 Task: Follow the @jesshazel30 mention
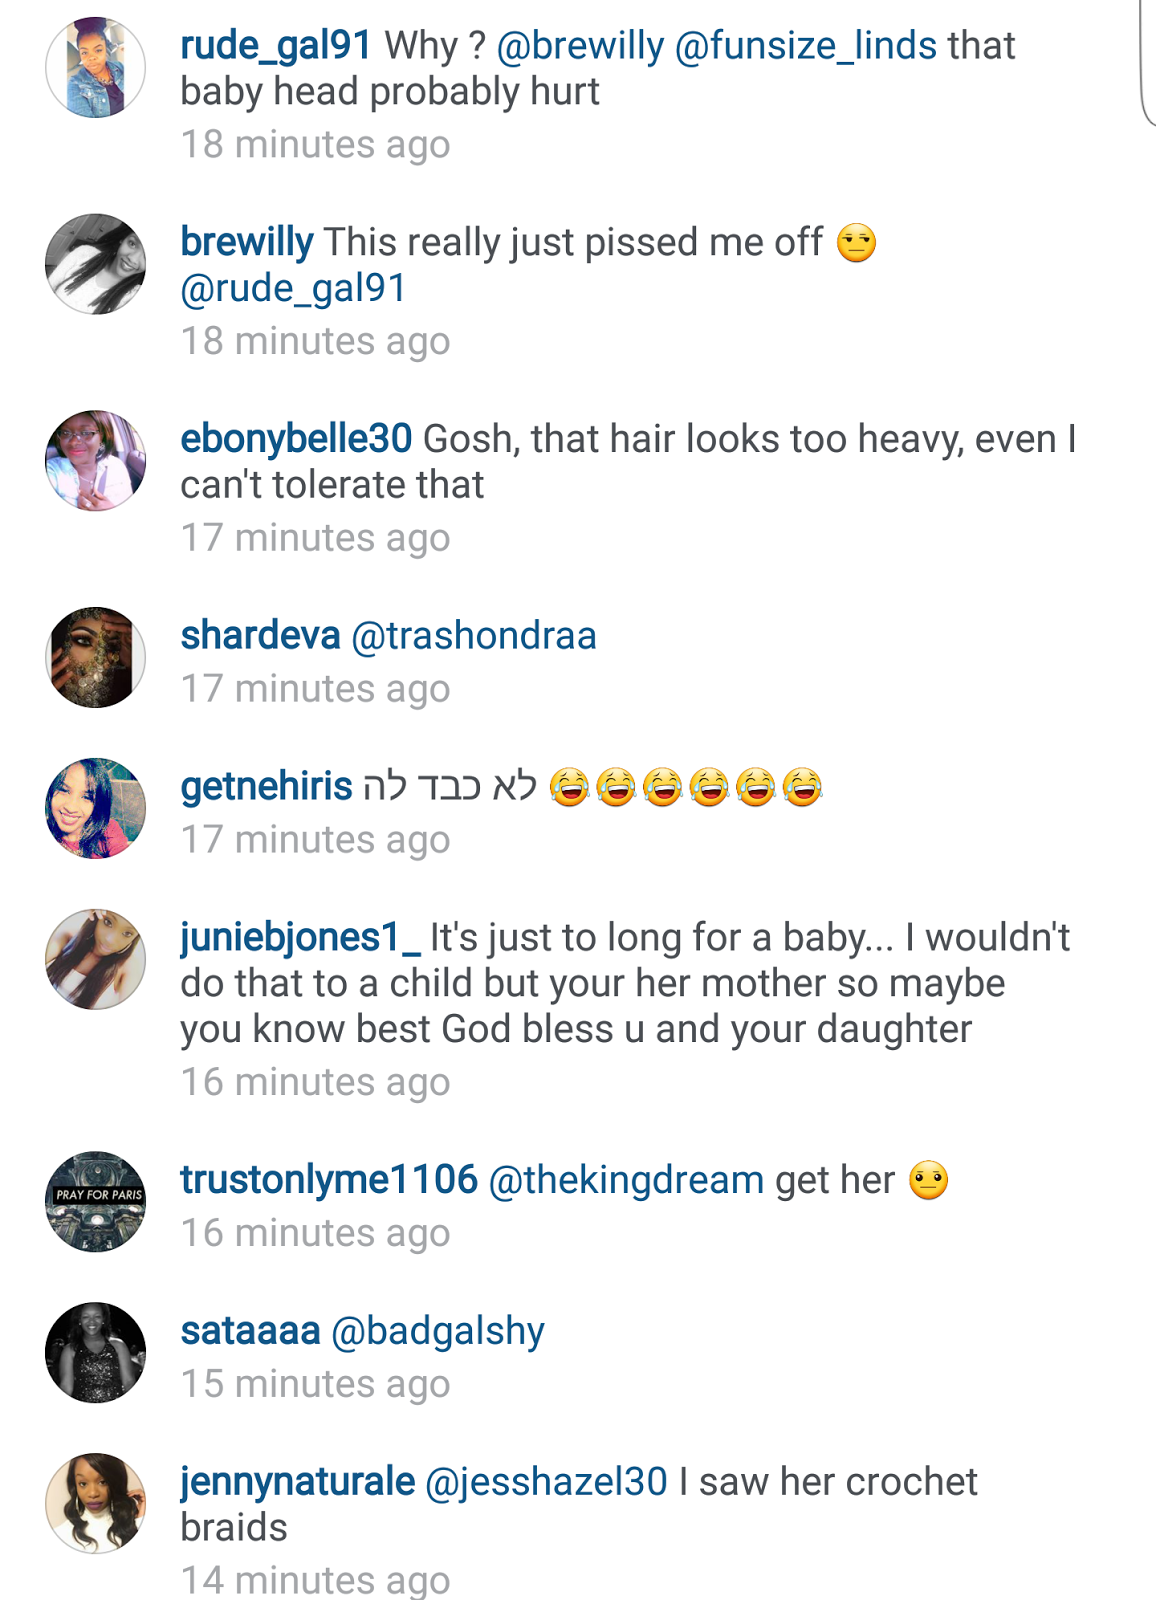[546, 1482]
